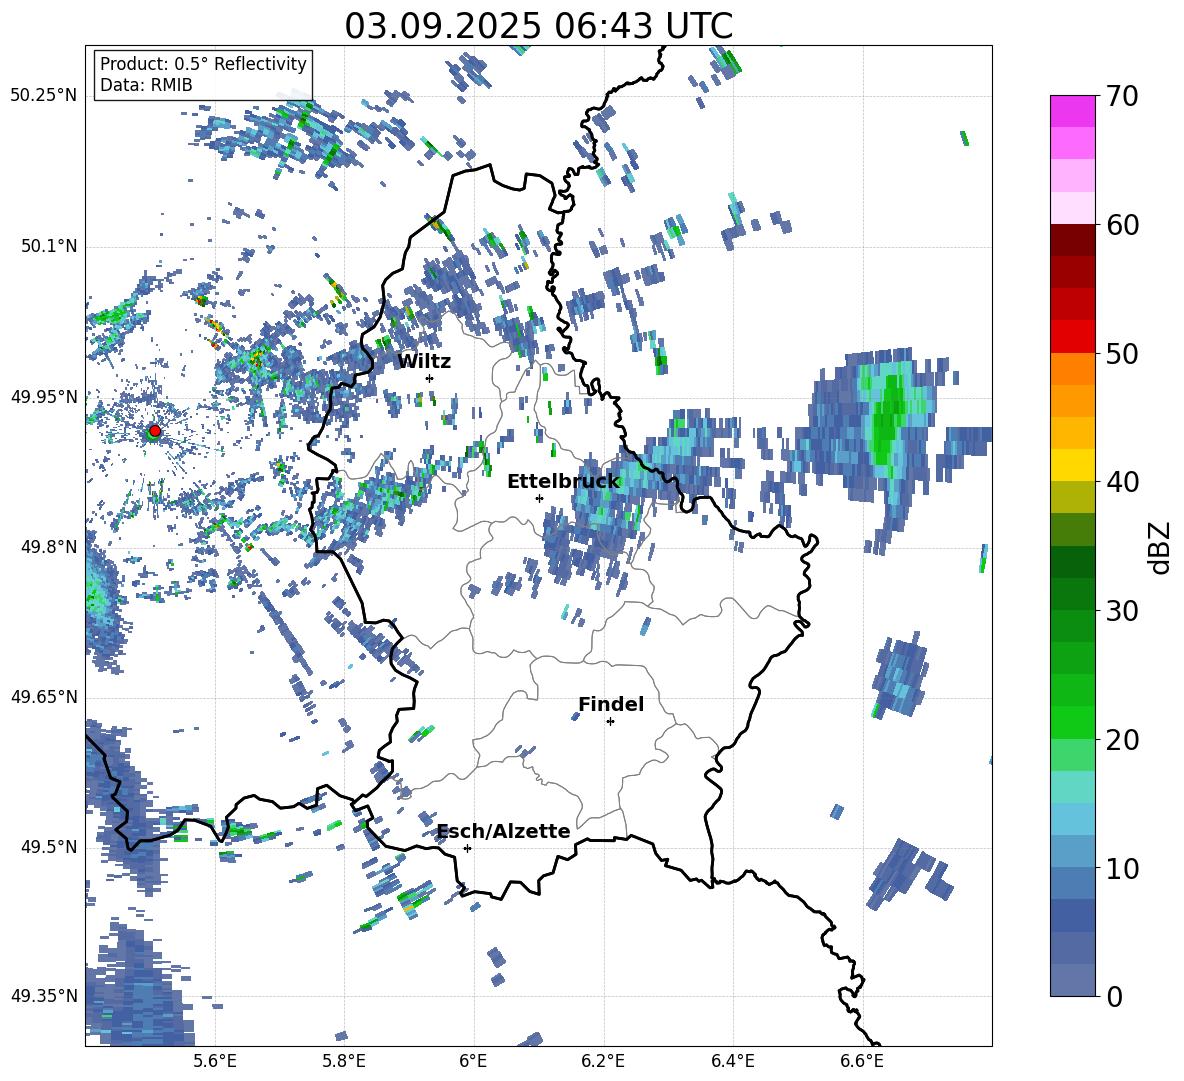
Task: Click latitude label 49.35°N
Action: [x=44, y=996]
